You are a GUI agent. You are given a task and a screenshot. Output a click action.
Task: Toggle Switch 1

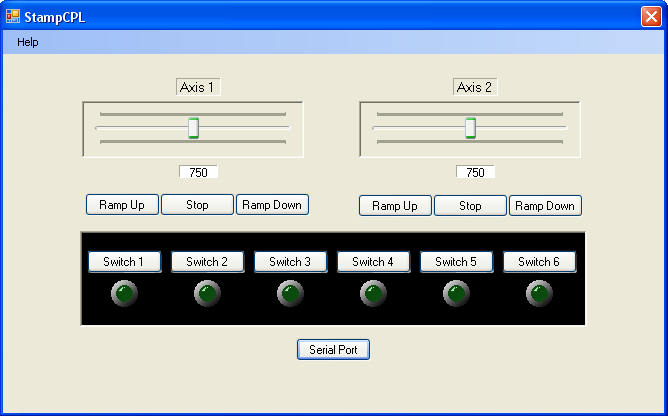click(124, 262)
